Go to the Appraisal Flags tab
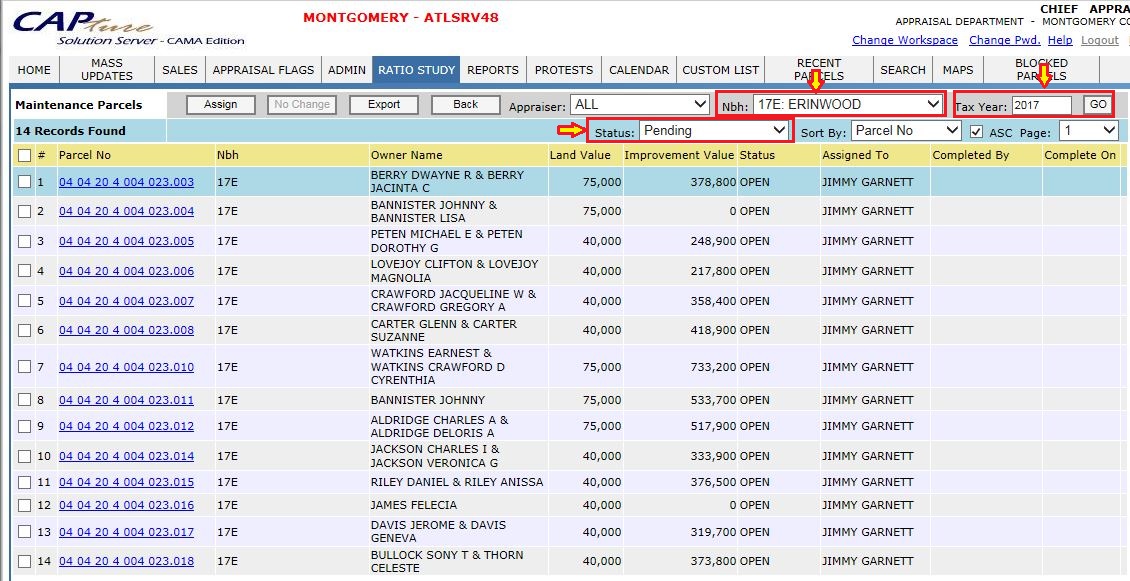The height and width of the screenshot is (581, 1130). [263, 70]
